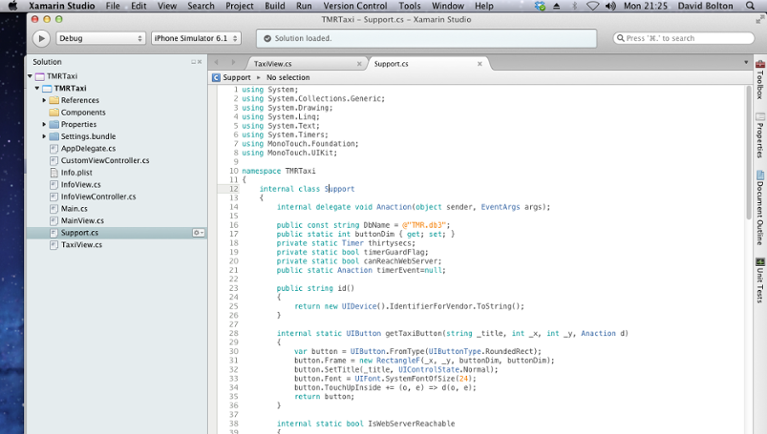Click the Solution loaded status area

point(426,38)
